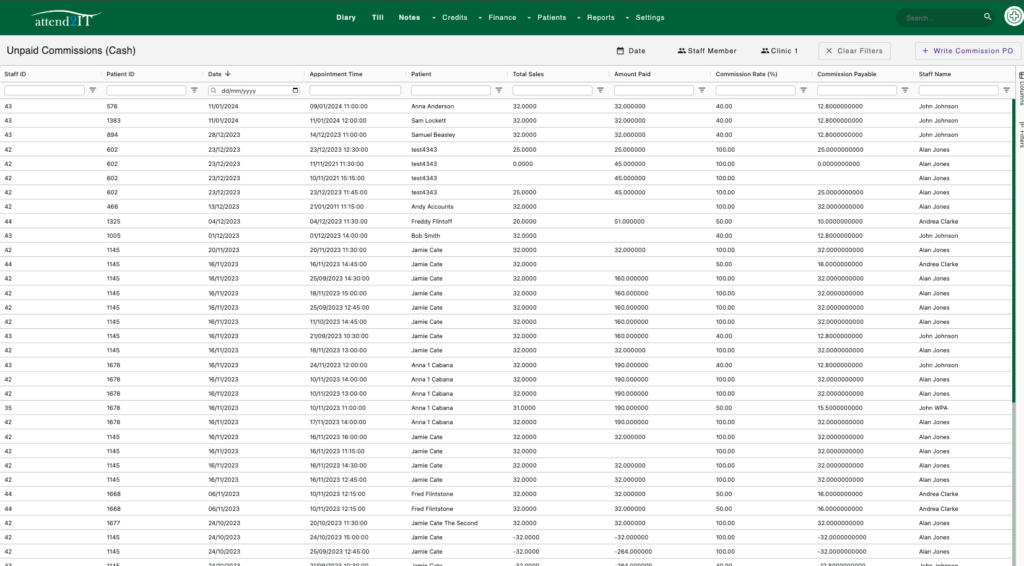Click Patient ID 1325 cell
The height and width of the screenshot is (566, 1024).
coord(113,221)
